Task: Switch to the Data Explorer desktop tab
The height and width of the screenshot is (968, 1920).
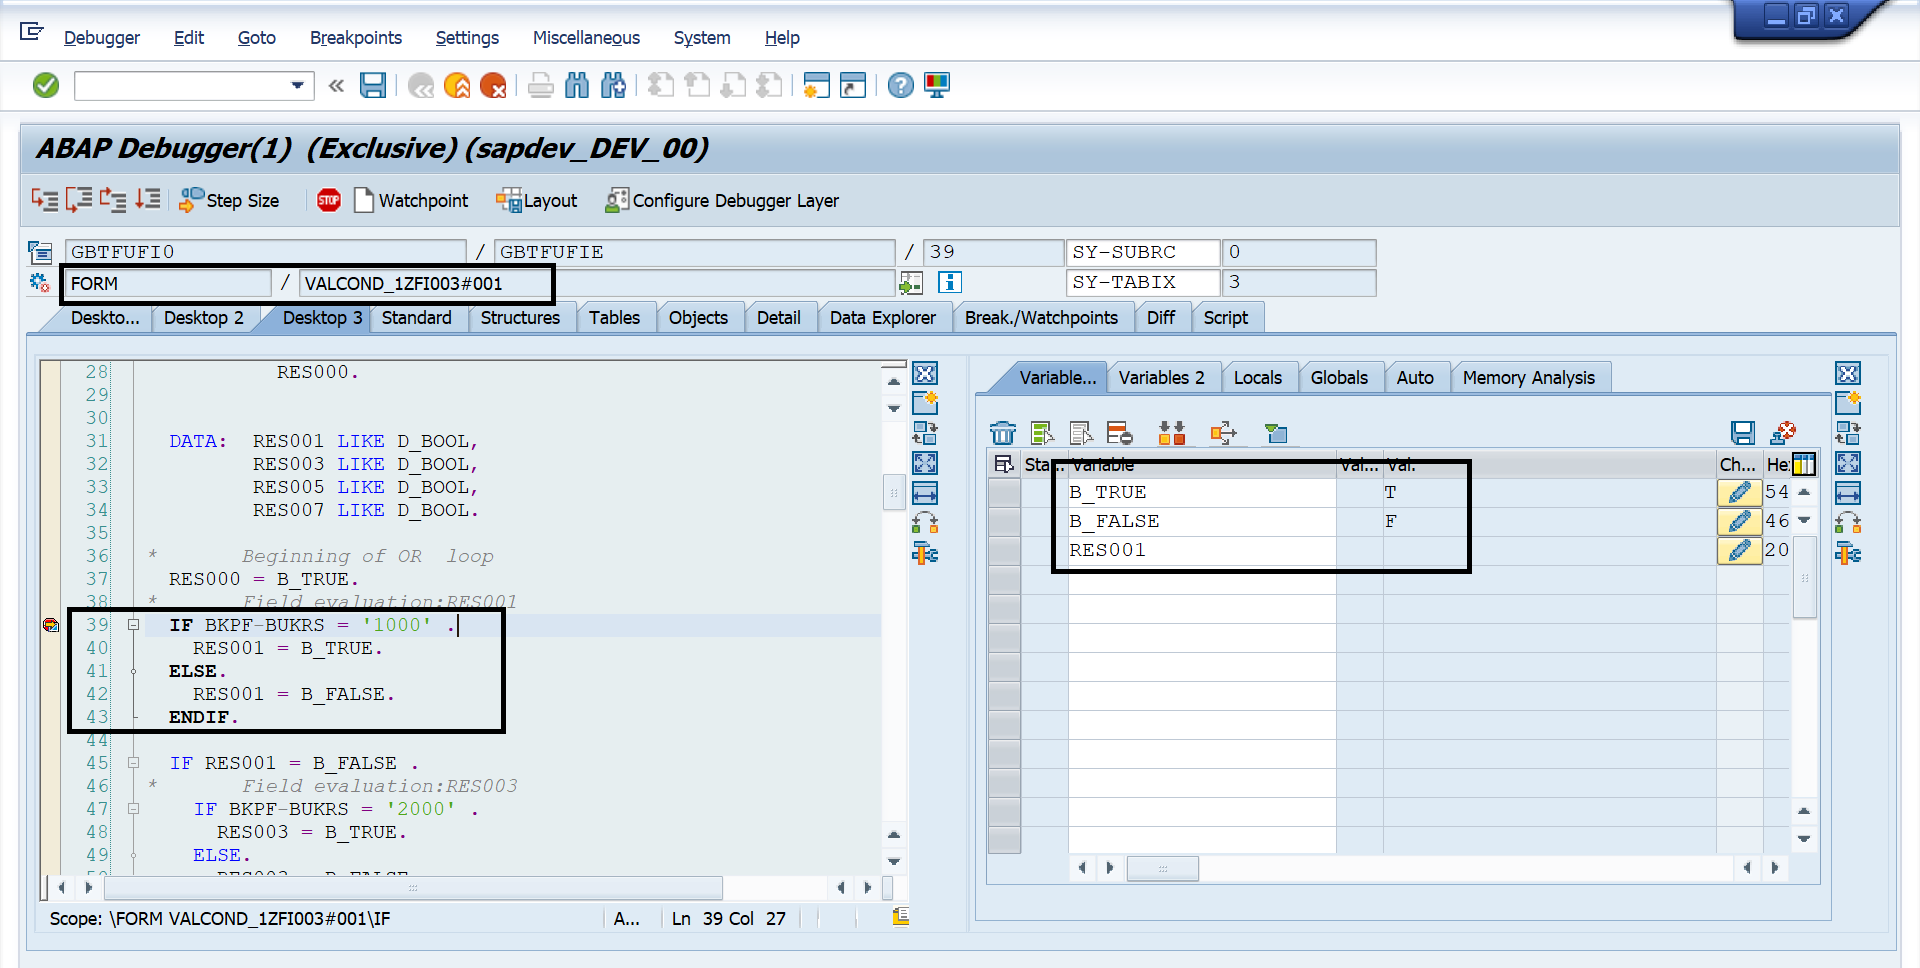Action: (884, 317)
